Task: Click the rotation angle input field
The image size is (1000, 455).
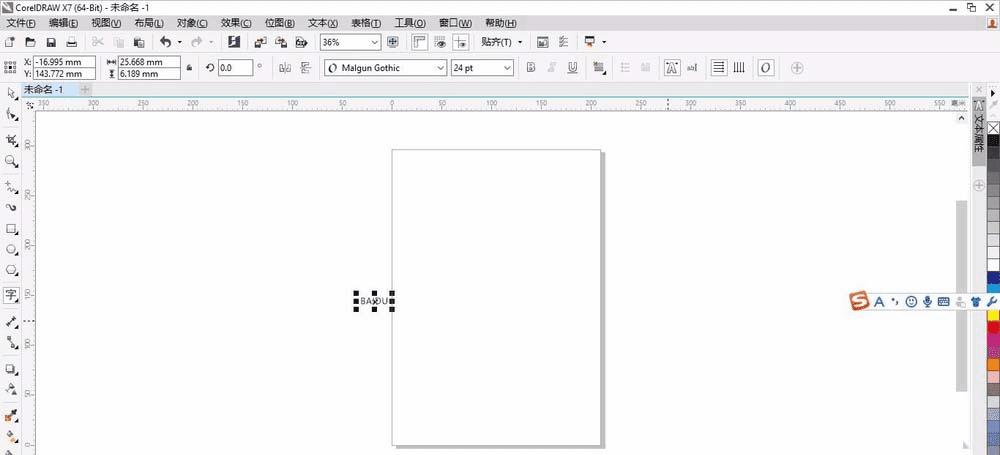Action: (235, 68)
